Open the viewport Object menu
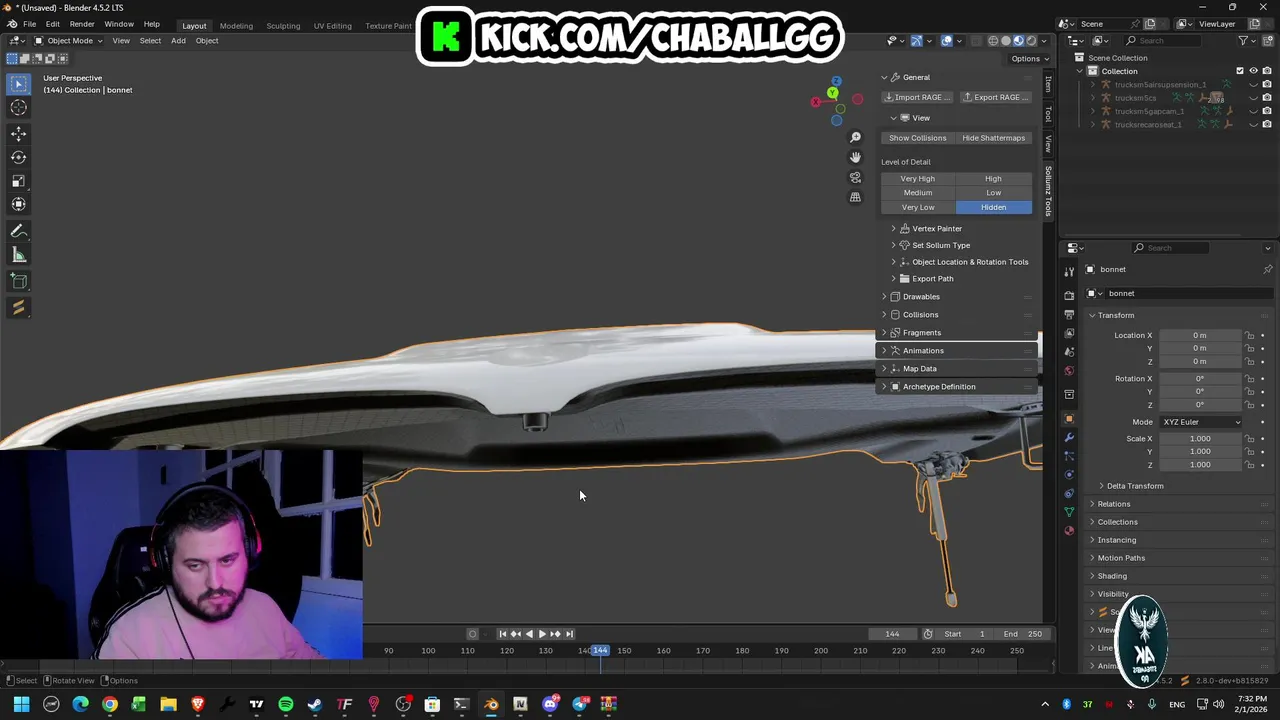1280x720 pixels. pos(207,41)
